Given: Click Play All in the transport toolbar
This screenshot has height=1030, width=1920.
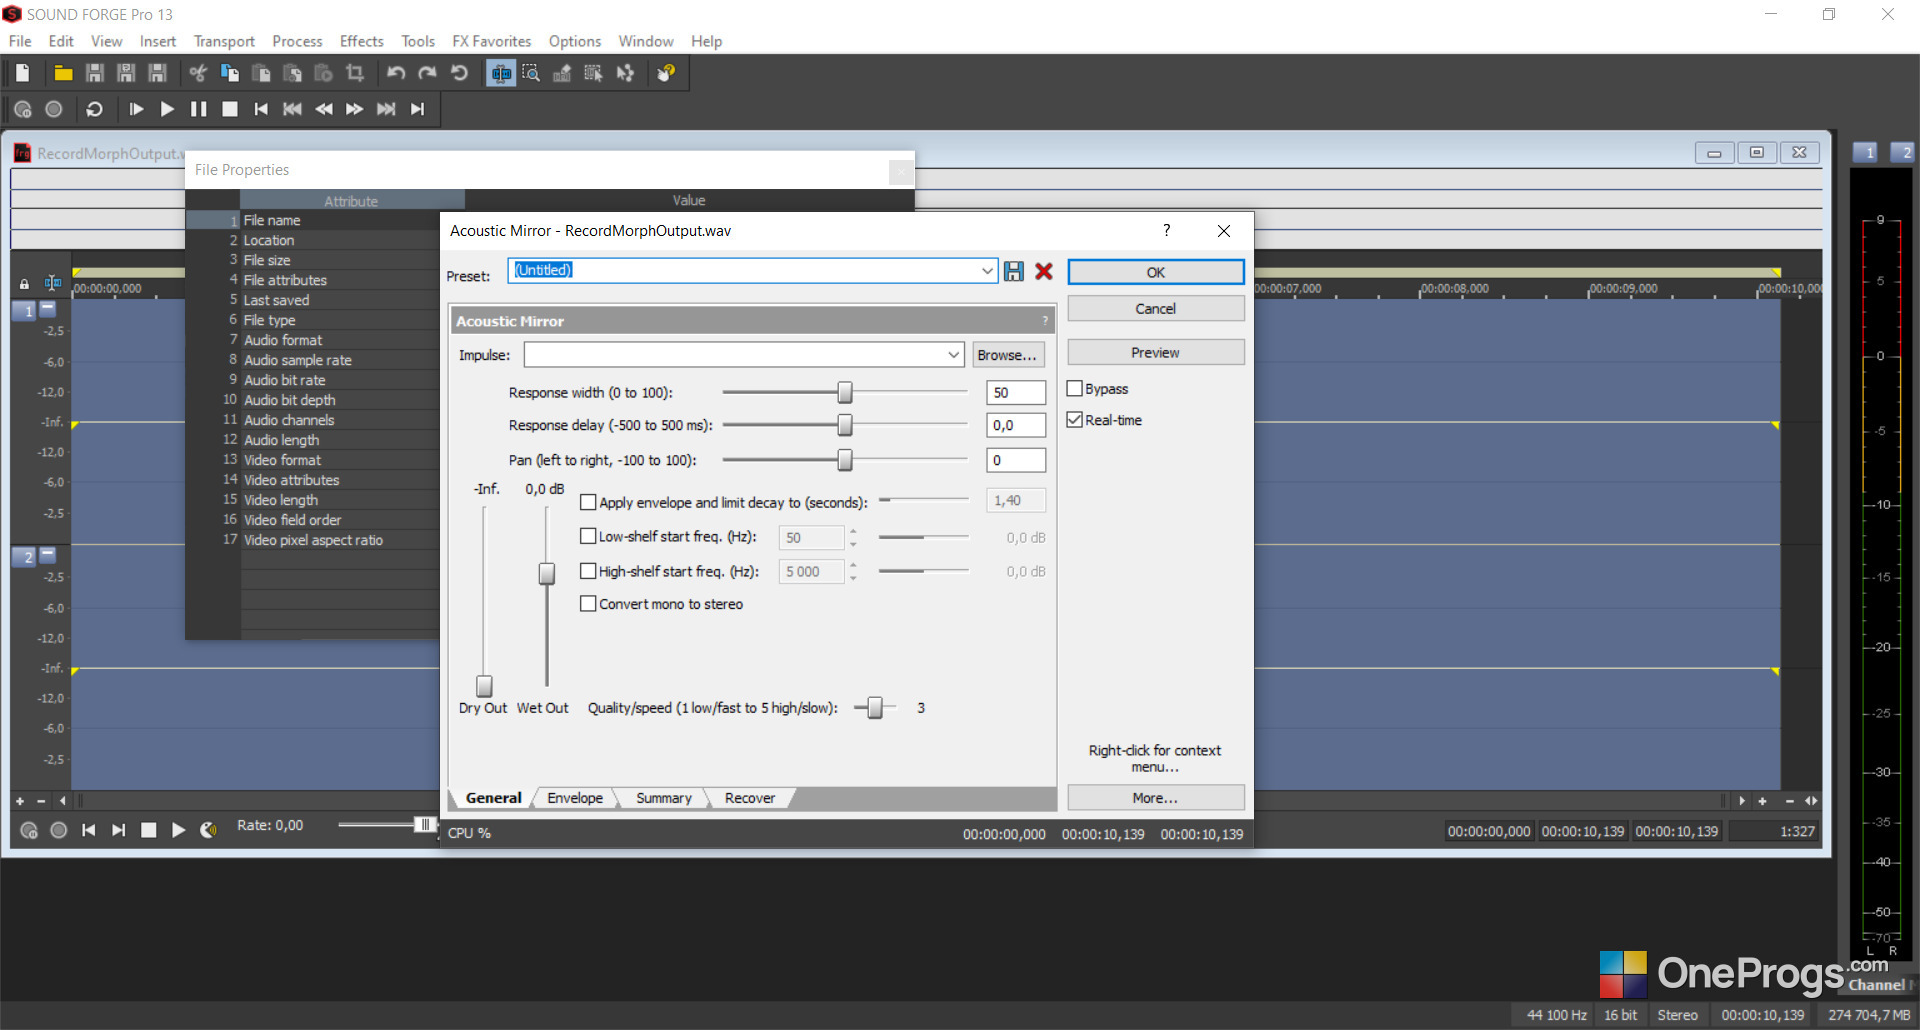Looking at the screenshot, I should pos(136,109).
